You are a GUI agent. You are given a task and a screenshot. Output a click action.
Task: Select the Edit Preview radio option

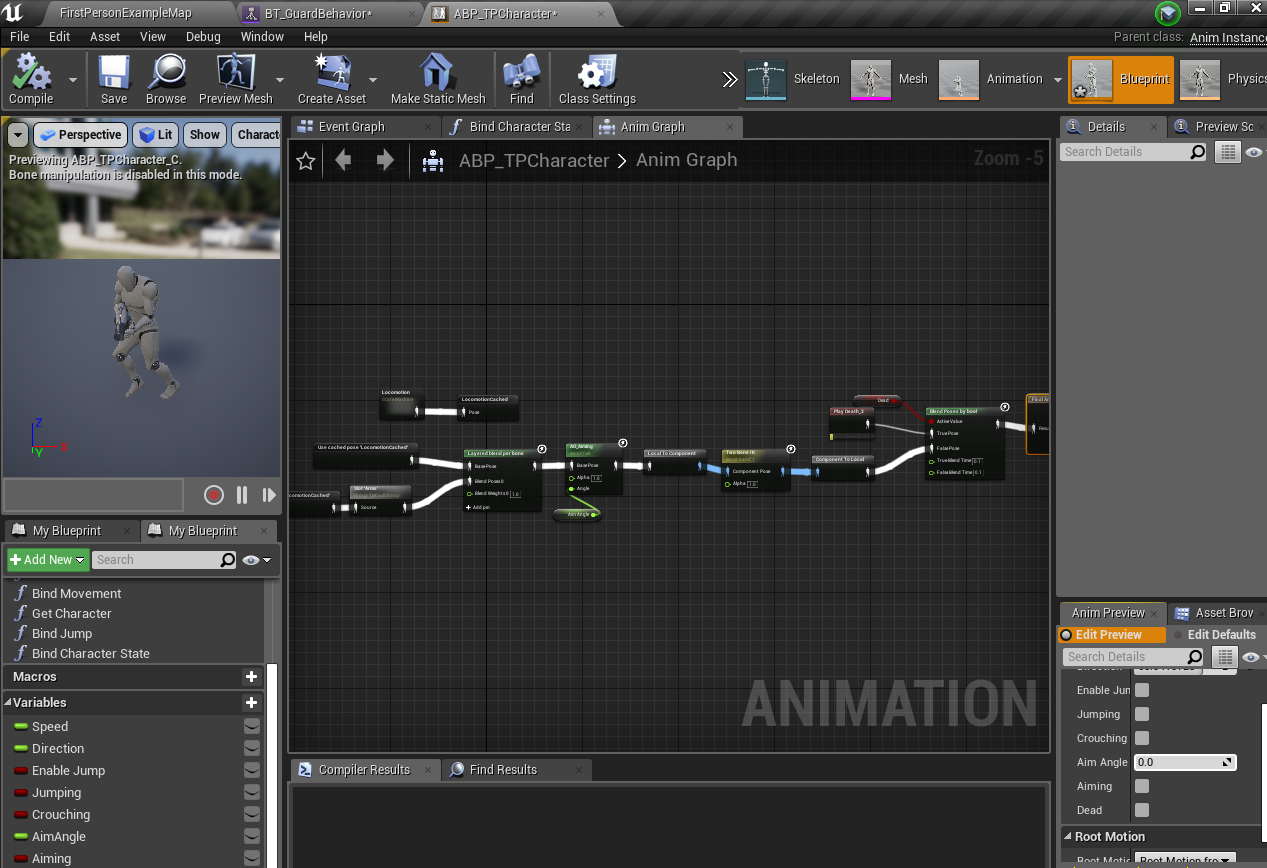(1112, 635)
